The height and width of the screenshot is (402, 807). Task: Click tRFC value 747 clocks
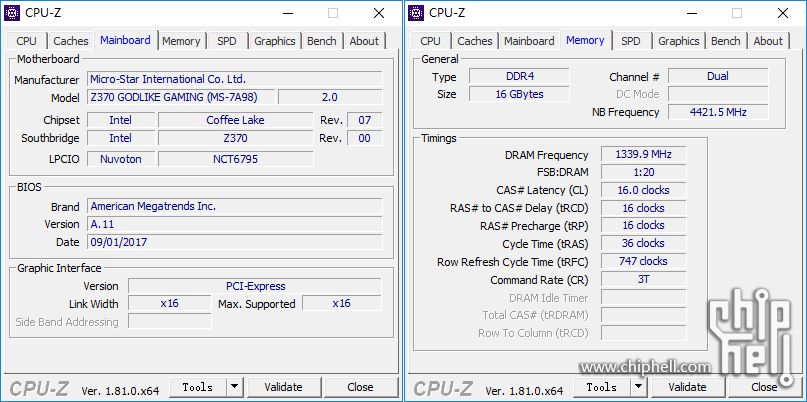(x=643, y=261)
